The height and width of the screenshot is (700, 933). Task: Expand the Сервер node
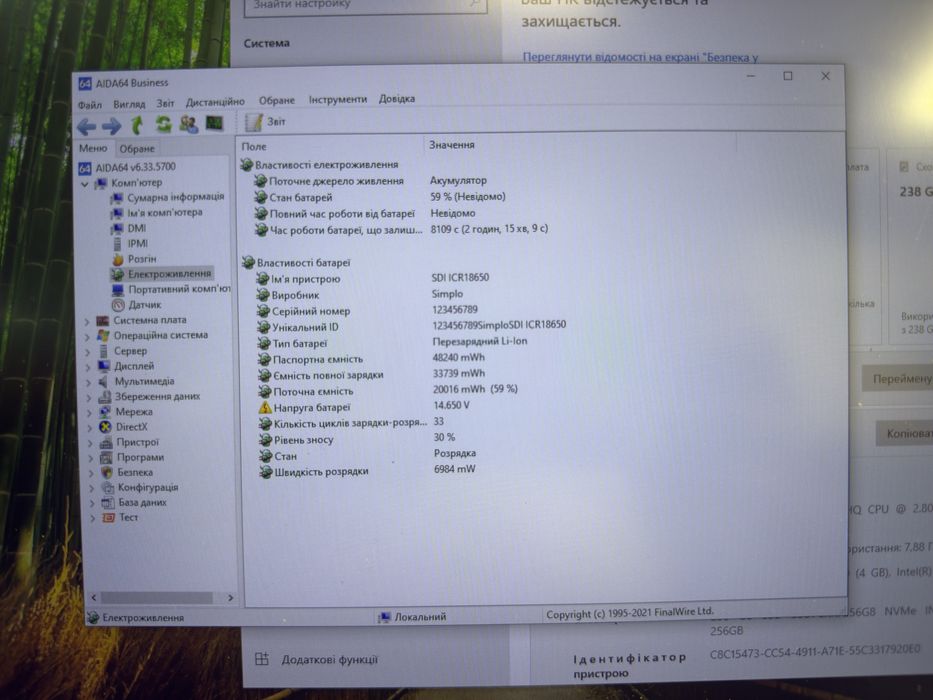click(x=88, y=352)
